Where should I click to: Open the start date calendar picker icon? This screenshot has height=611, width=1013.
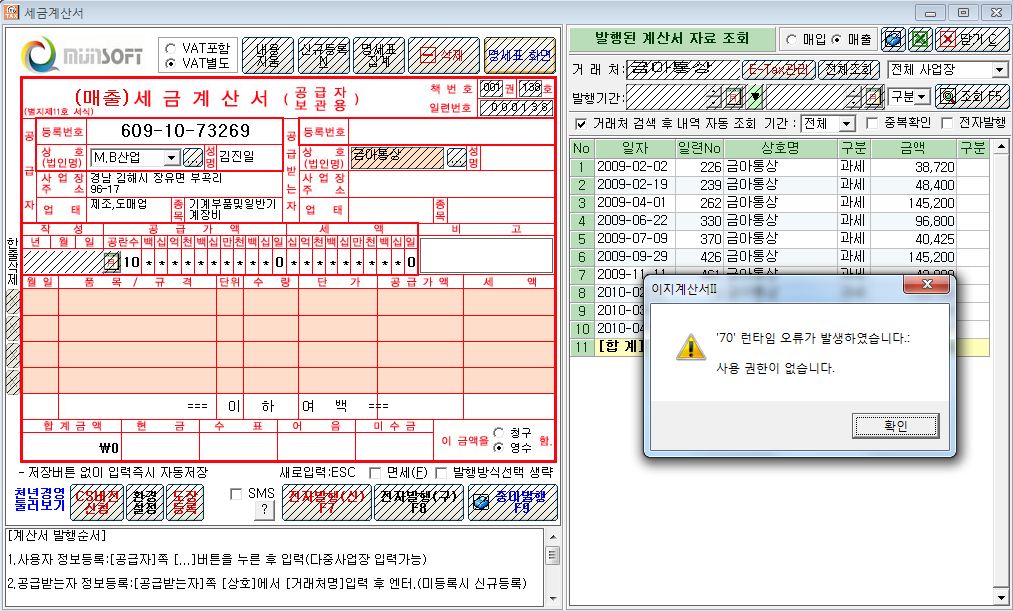[x=734, y=98]
